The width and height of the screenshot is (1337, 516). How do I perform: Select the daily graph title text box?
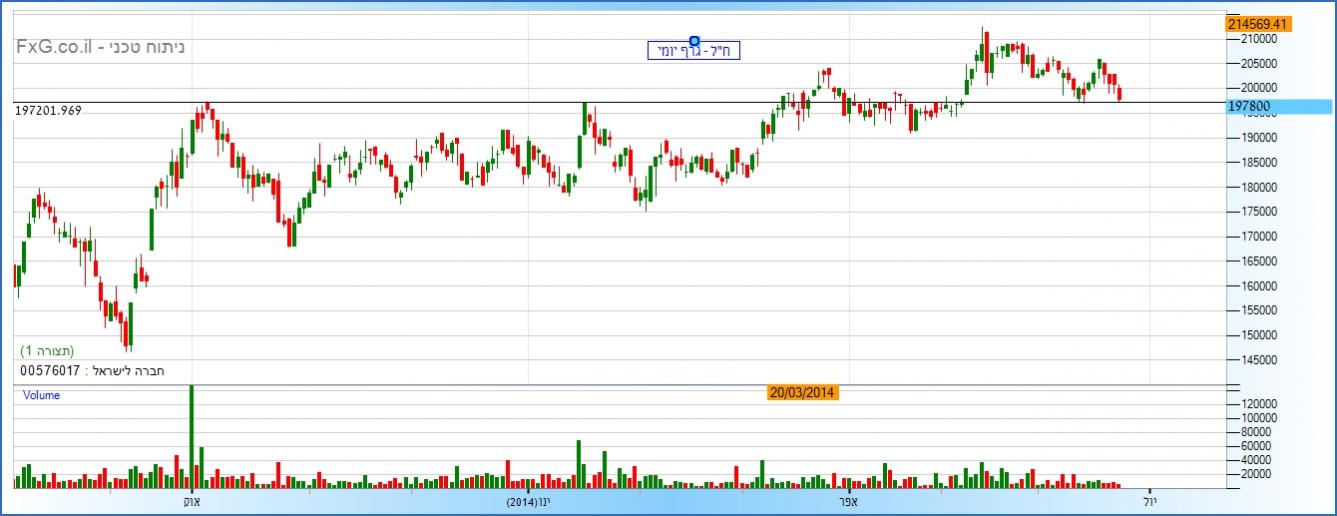click(694, 51)
